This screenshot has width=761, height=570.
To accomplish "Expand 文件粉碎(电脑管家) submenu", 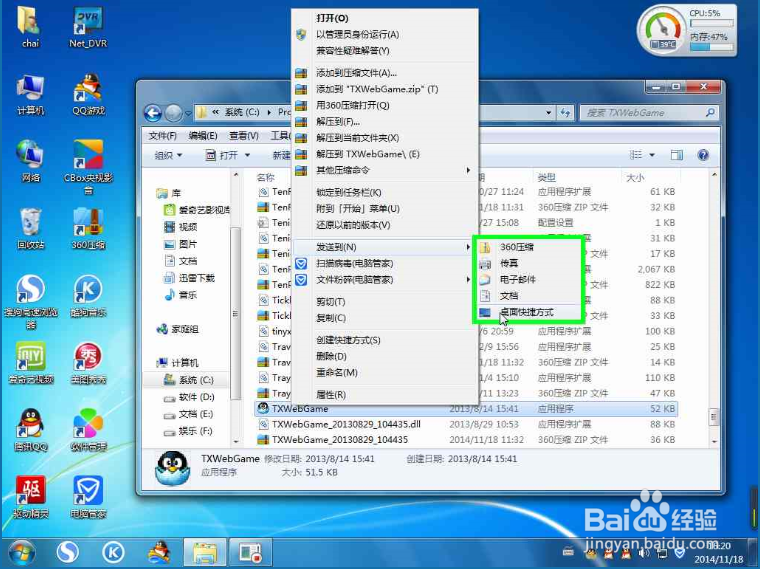I will (x=384, y=280).
